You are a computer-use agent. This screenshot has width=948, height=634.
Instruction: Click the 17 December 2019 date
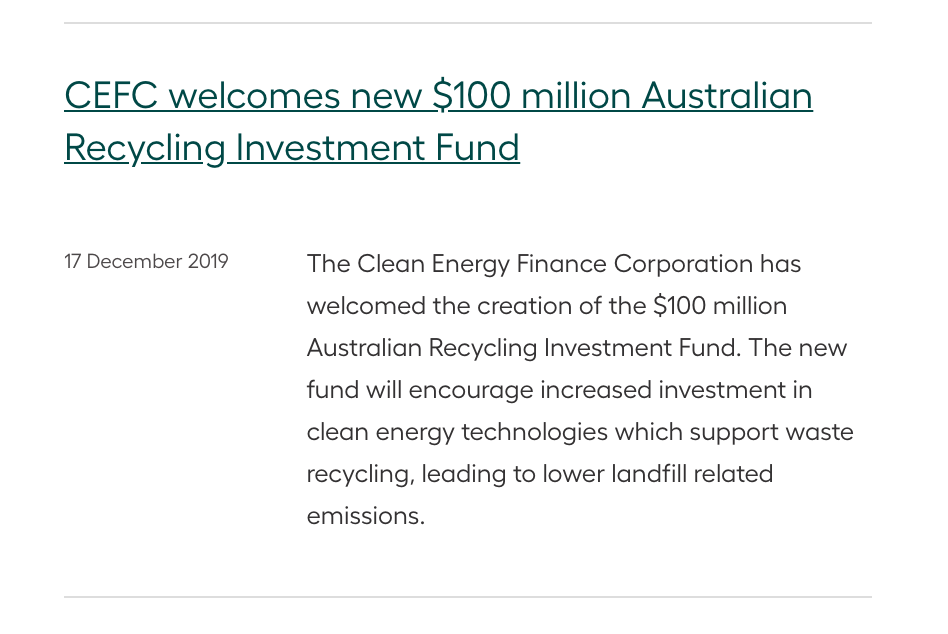[146, 262]
